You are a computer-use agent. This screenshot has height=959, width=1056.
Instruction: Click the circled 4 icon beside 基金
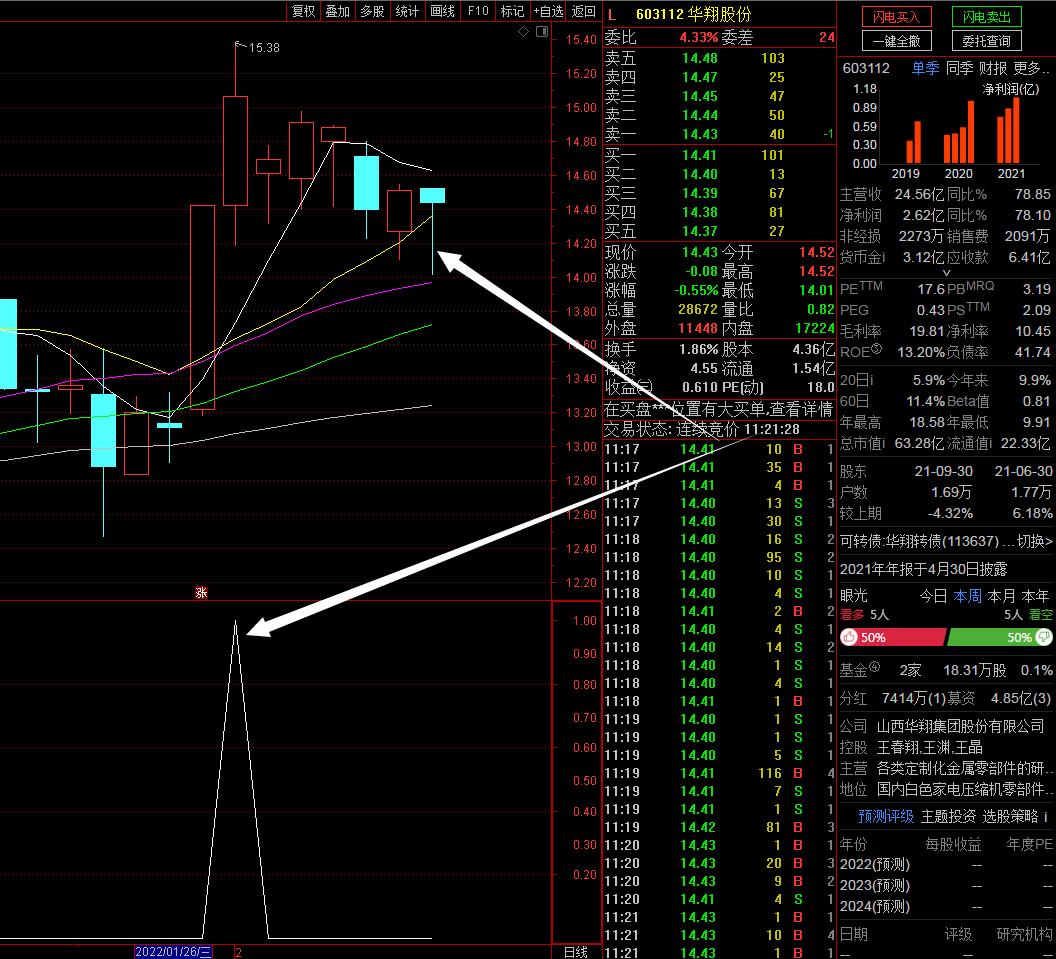[x=874, y=667]
